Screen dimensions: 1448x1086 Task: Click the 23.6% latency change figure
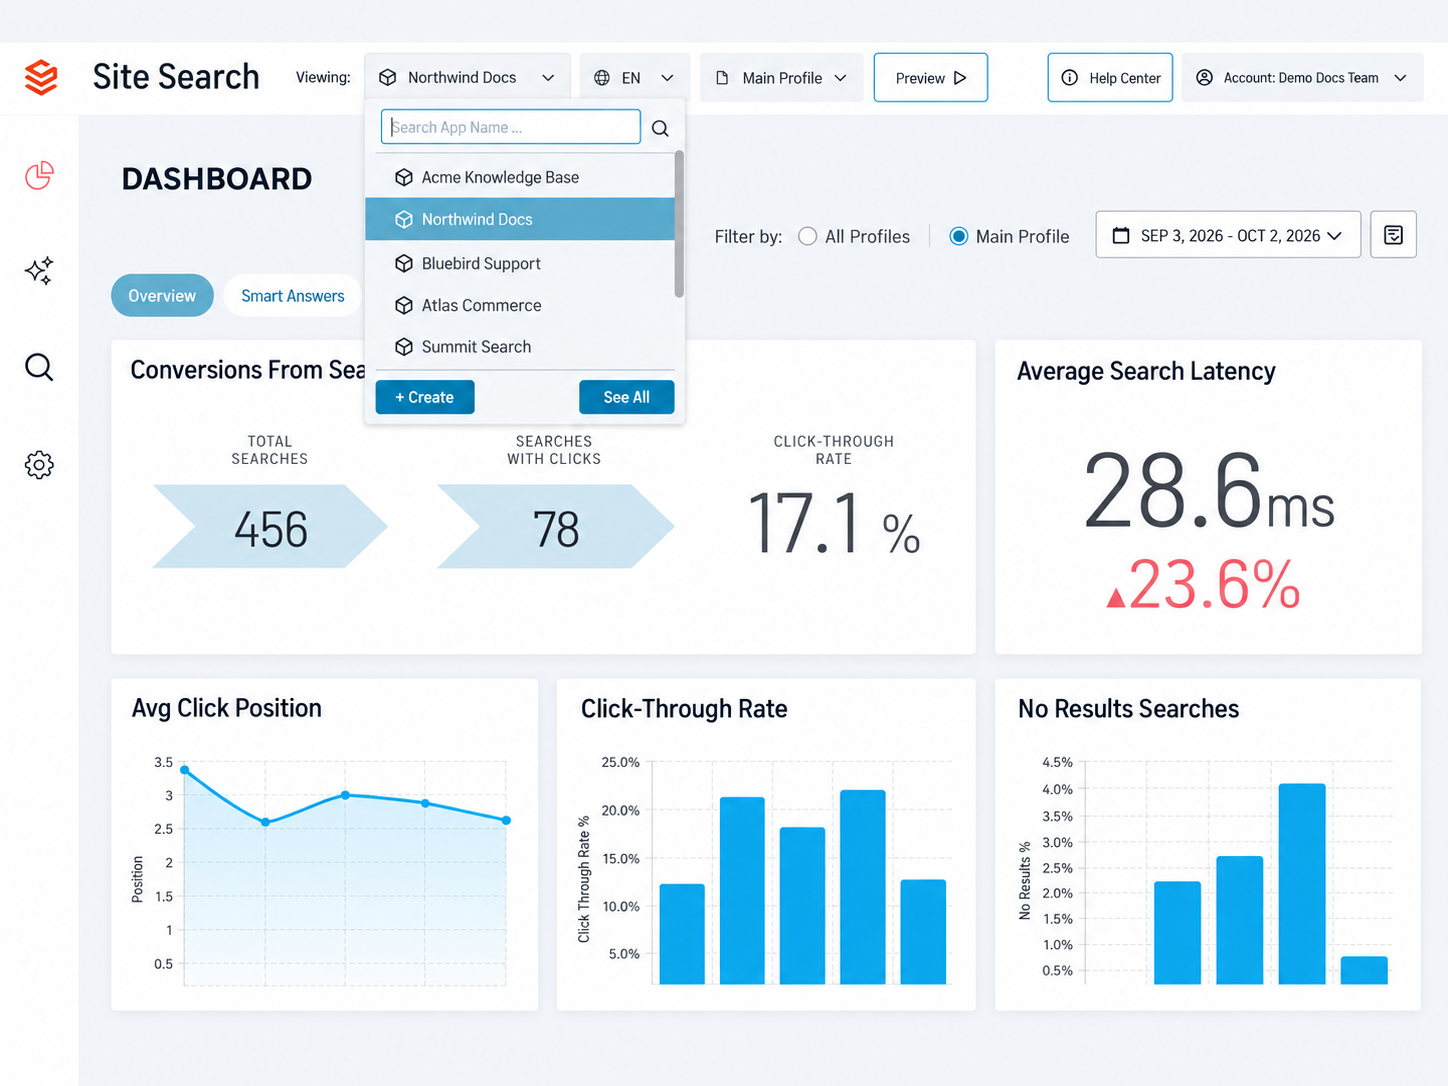[x=1203, y=585]
